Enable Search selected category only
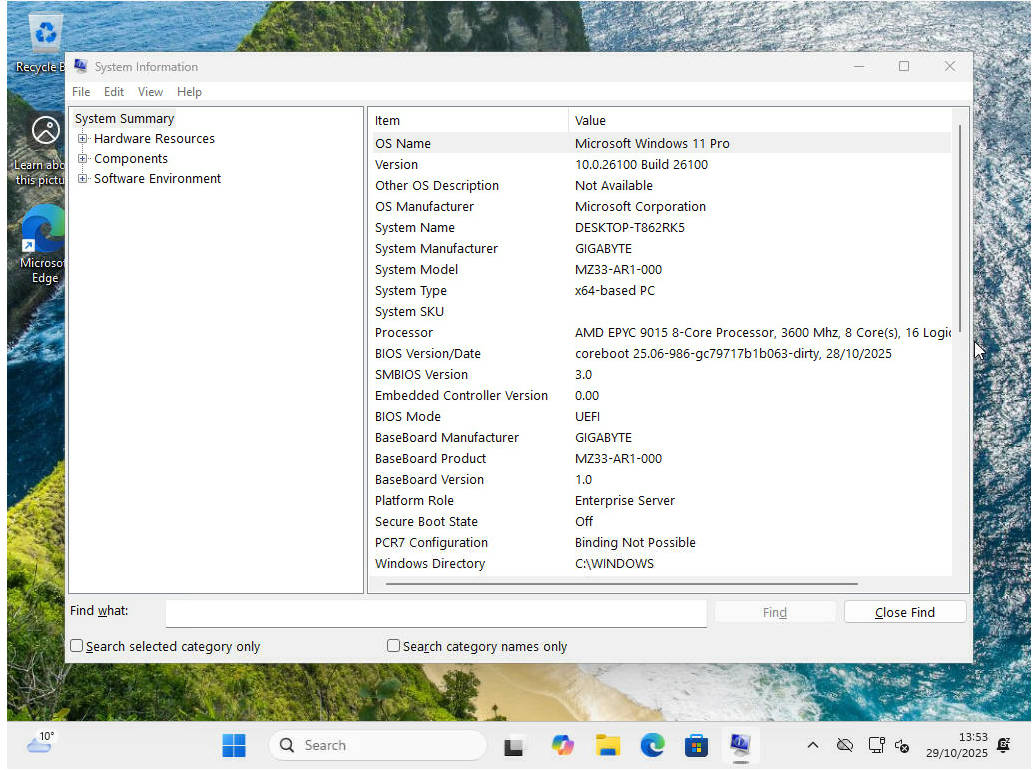Screen dimensions: 1033x770 pyautogui.click(x=76, y=646)
